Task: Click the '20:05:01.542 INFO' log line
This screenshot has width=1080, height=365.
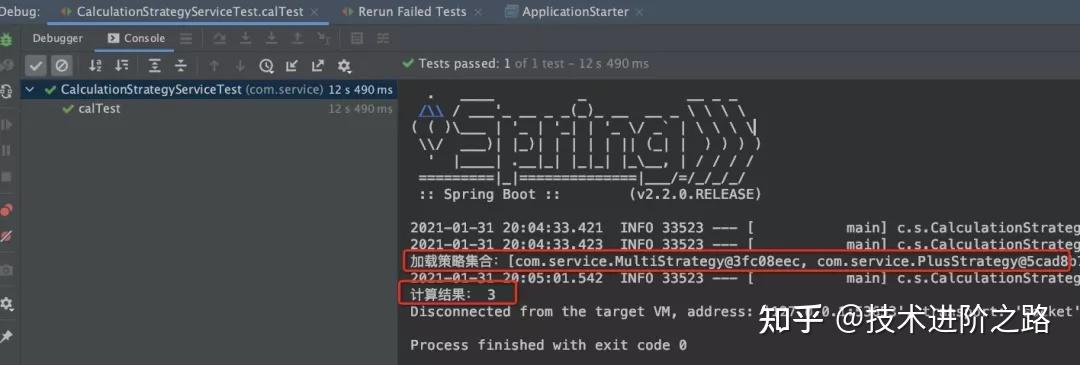Action: click(x=745, y=278)
